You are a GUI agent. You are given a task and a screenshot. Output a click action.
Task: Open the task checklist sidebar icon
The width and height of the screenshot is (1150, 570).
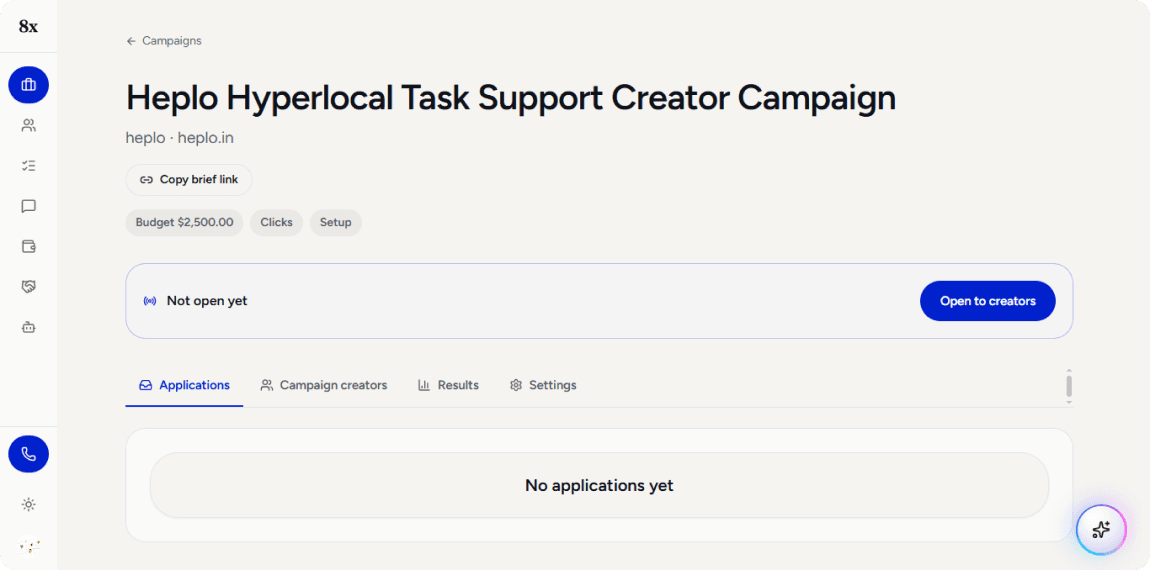(x=29, y=166)
